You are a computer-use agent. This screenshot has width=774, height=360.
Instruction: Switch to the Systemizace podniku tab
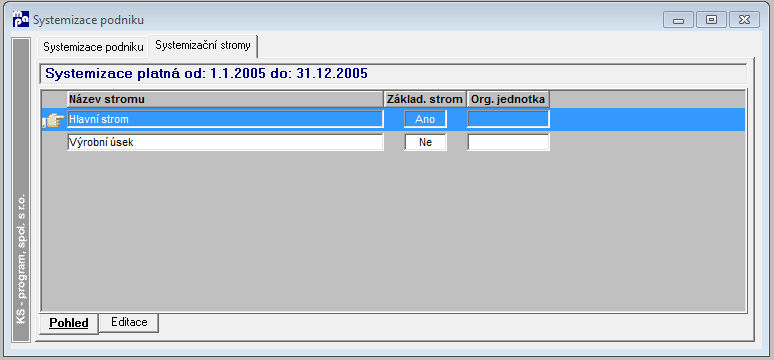pyautogui.click(x=92, y=47)
